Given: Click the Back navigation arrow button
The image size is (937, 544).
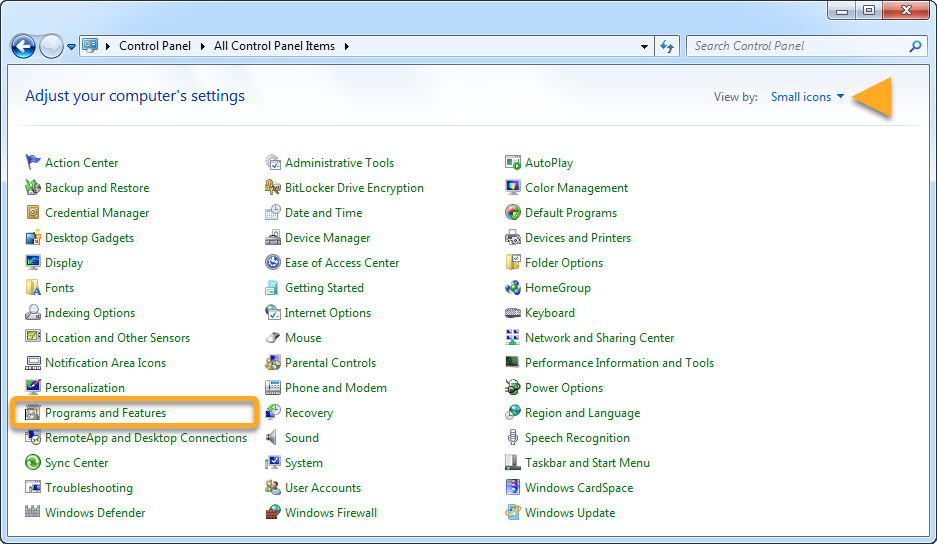Looking at the screenshot, I should (x=23, y=46).
